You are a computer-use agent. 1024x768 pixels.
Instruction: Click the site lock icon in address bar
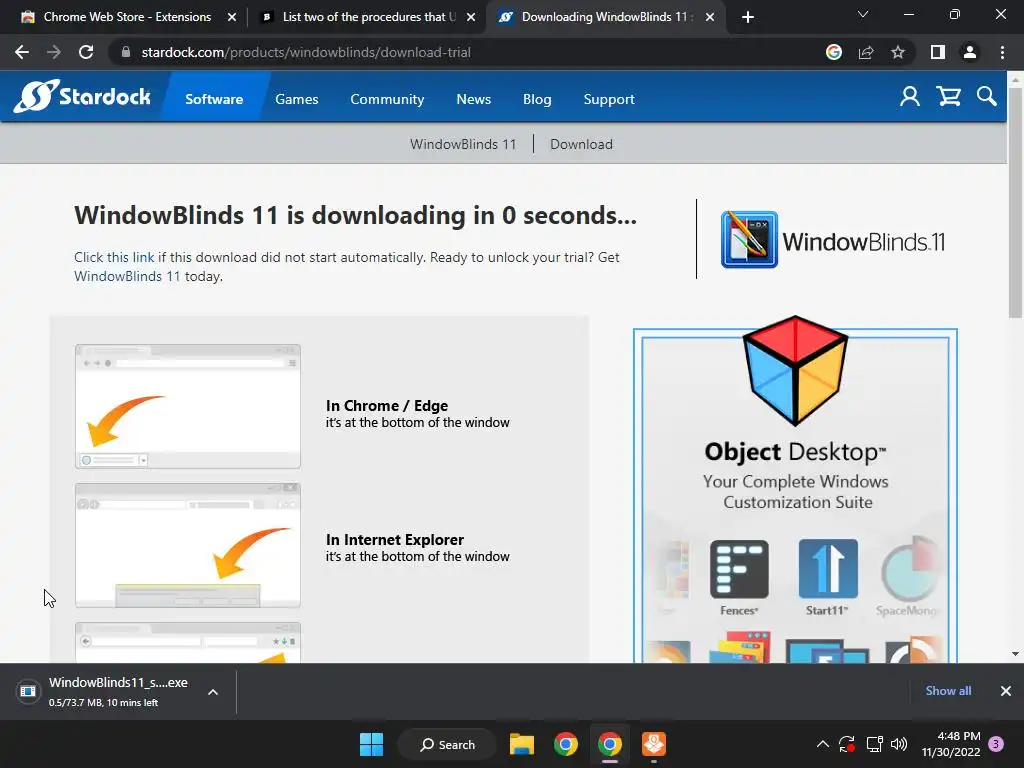(x=126, y=52)
